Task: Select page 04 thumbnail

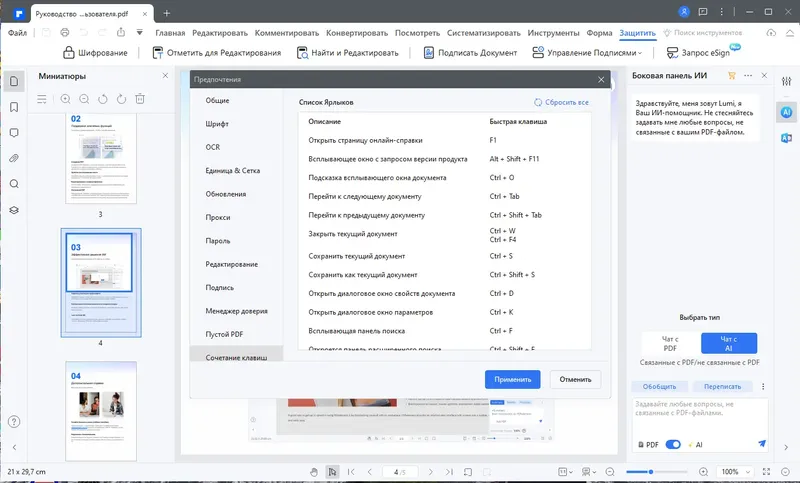Action: [x=101, y=411]
